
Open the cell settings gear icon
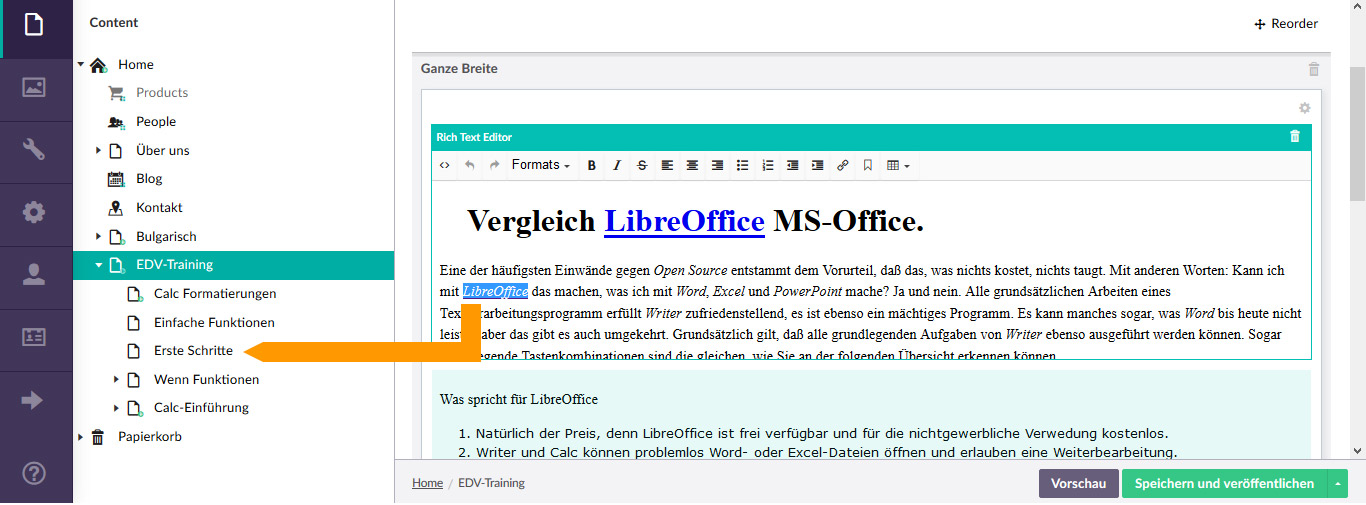point(1304,108)
